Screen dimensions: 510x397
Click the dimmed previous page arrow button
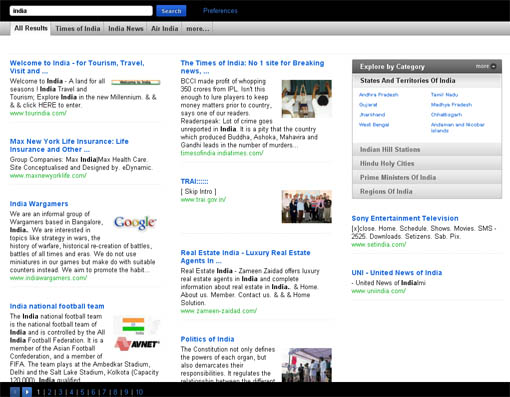click(x=15, y=392)
